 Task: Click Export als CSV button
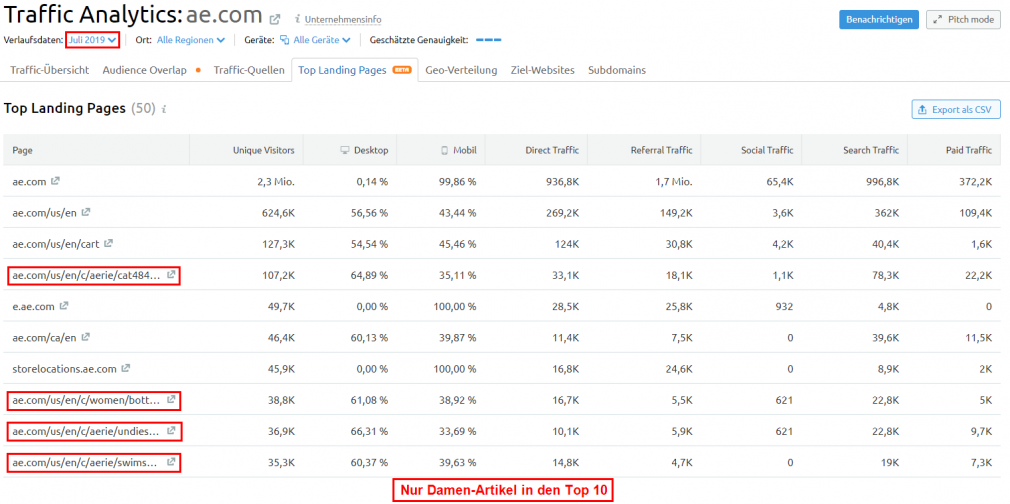(x=956, y=110)
